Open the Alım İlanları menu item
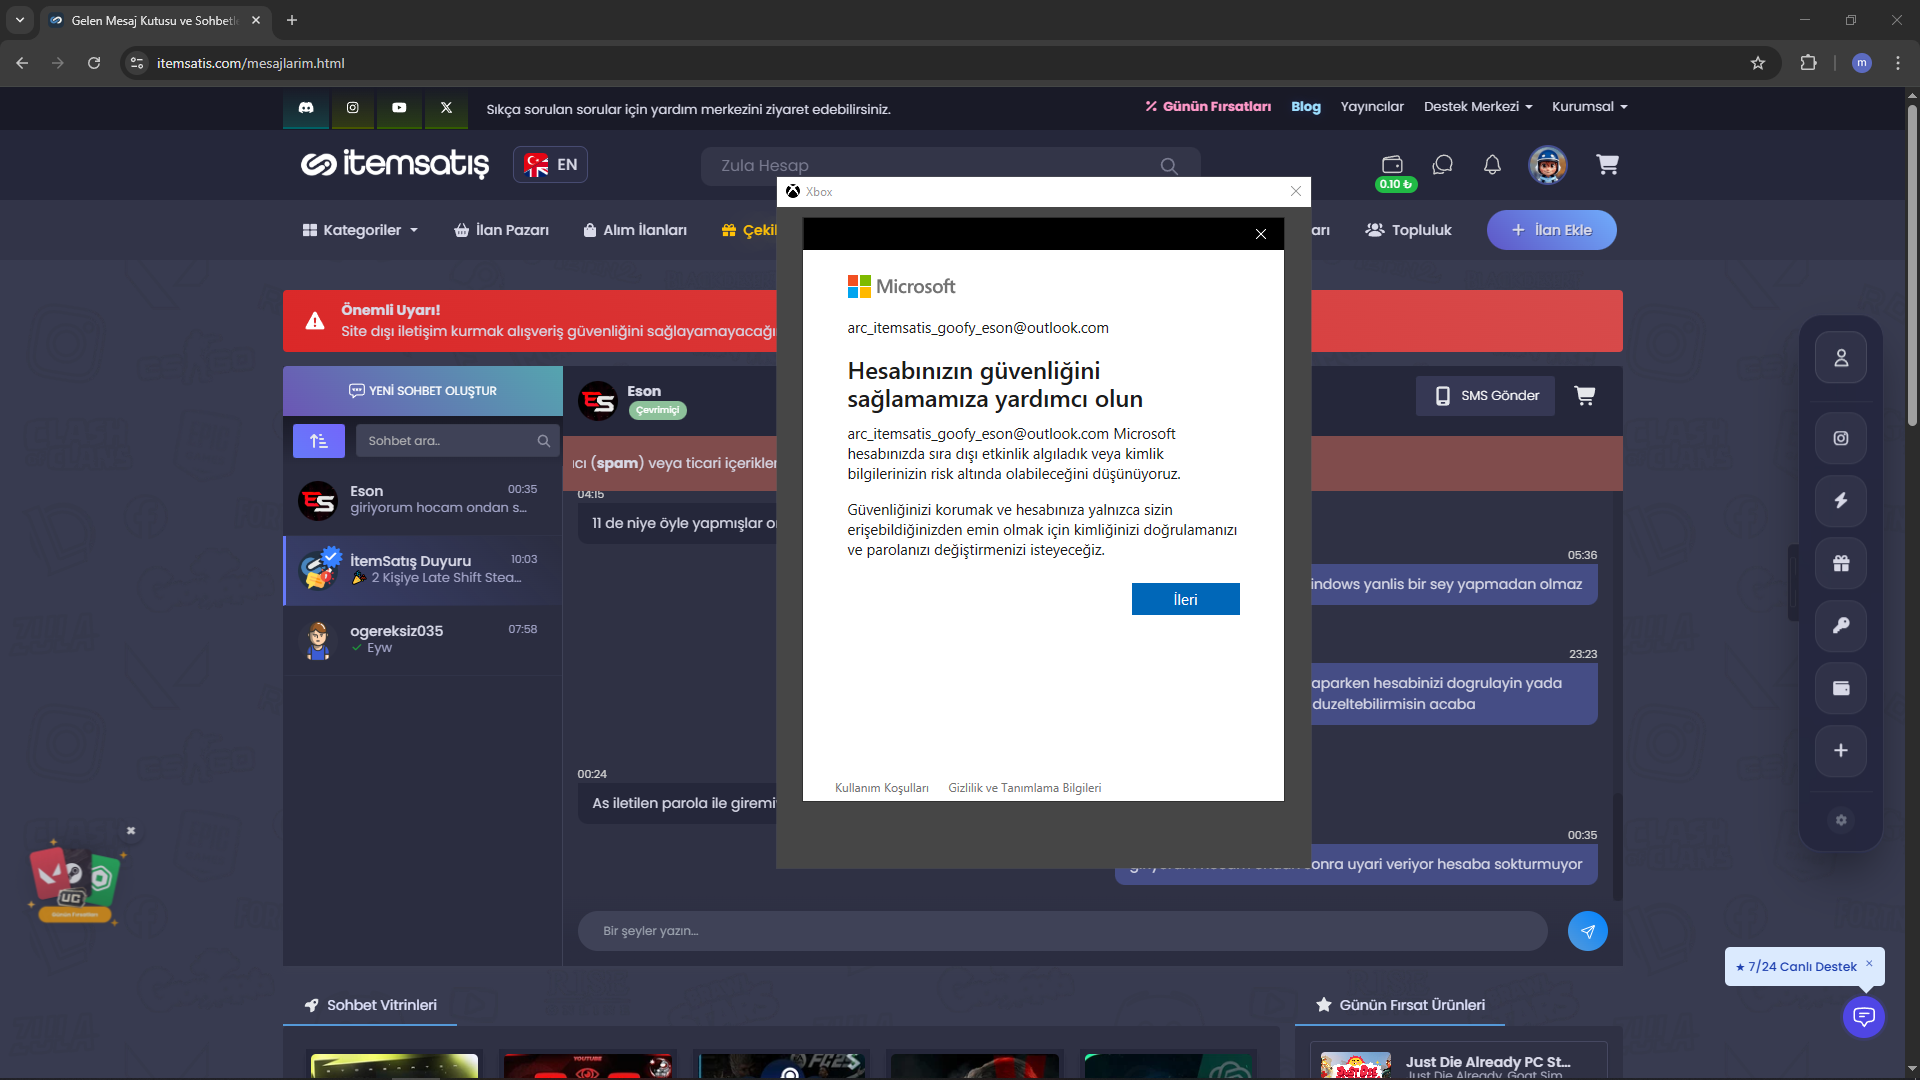This screenshot has height=1080, width=1920. [x=635, y=230]
